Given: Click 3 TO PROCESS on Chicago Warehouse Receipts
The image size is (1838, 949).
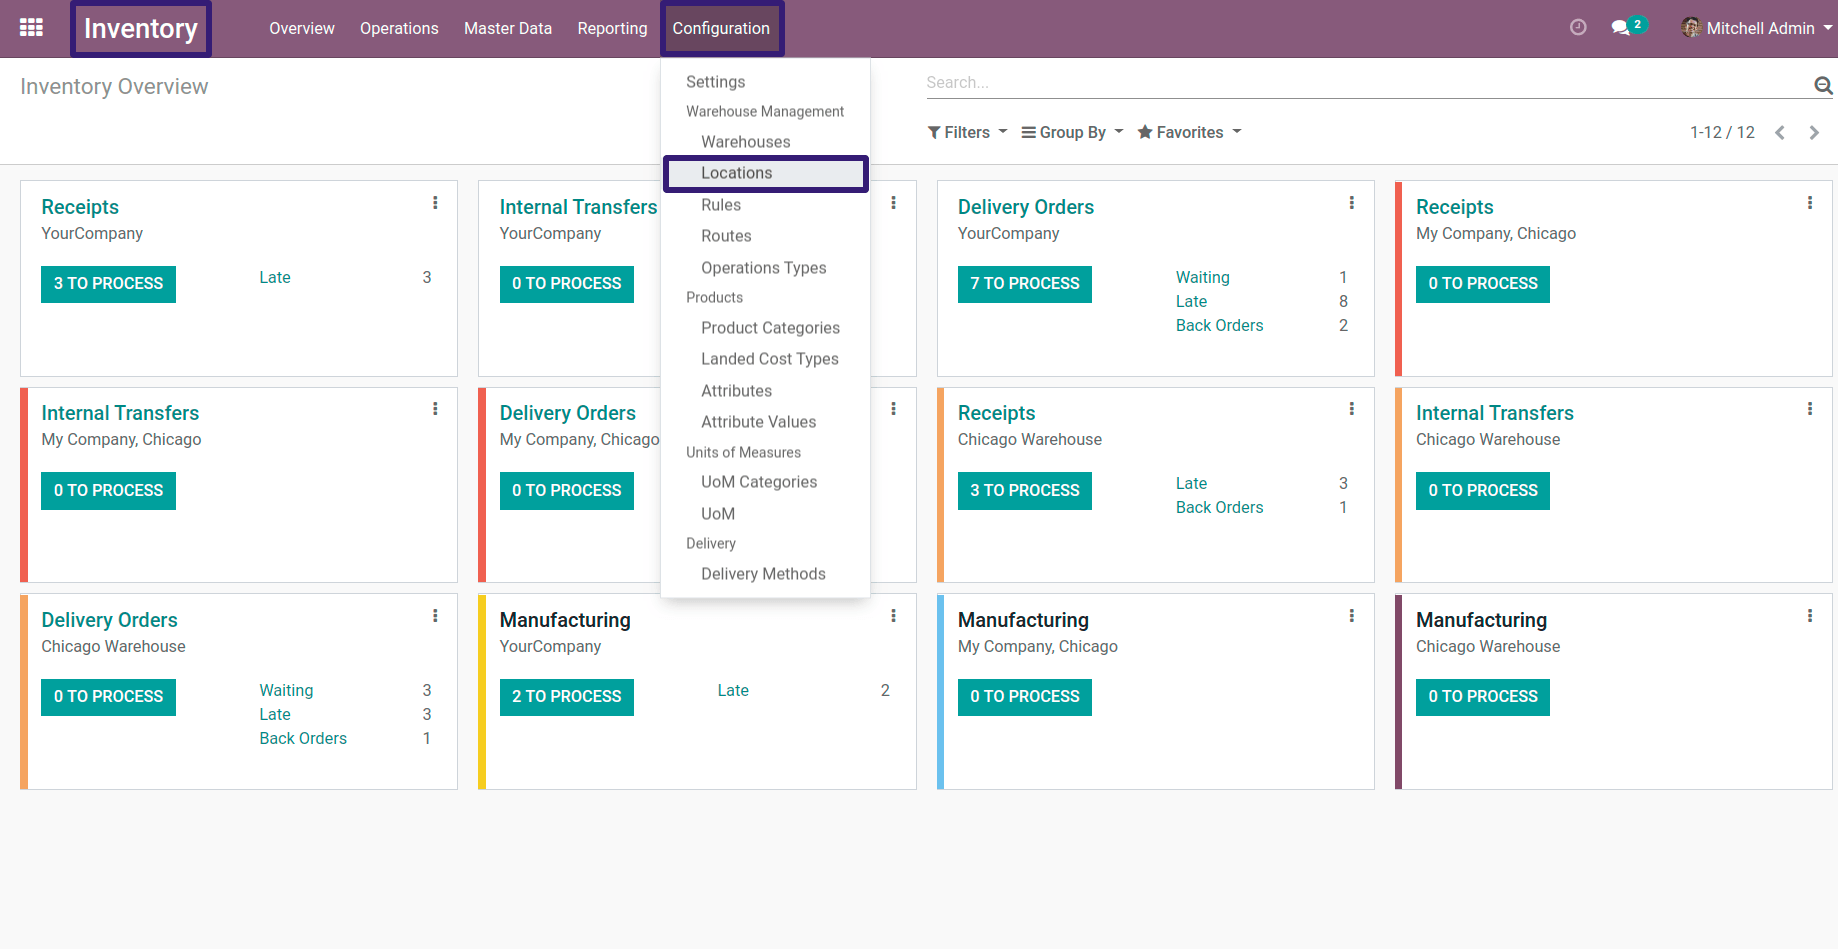Looking at the screenshot, I should (x=1025, y=491).
